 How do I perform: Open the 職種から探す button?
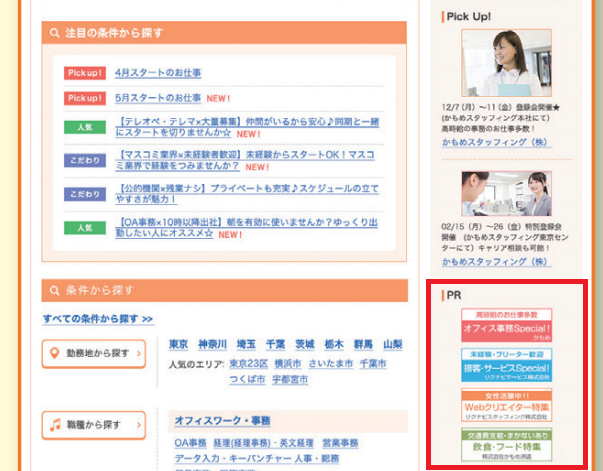point(94,425)
